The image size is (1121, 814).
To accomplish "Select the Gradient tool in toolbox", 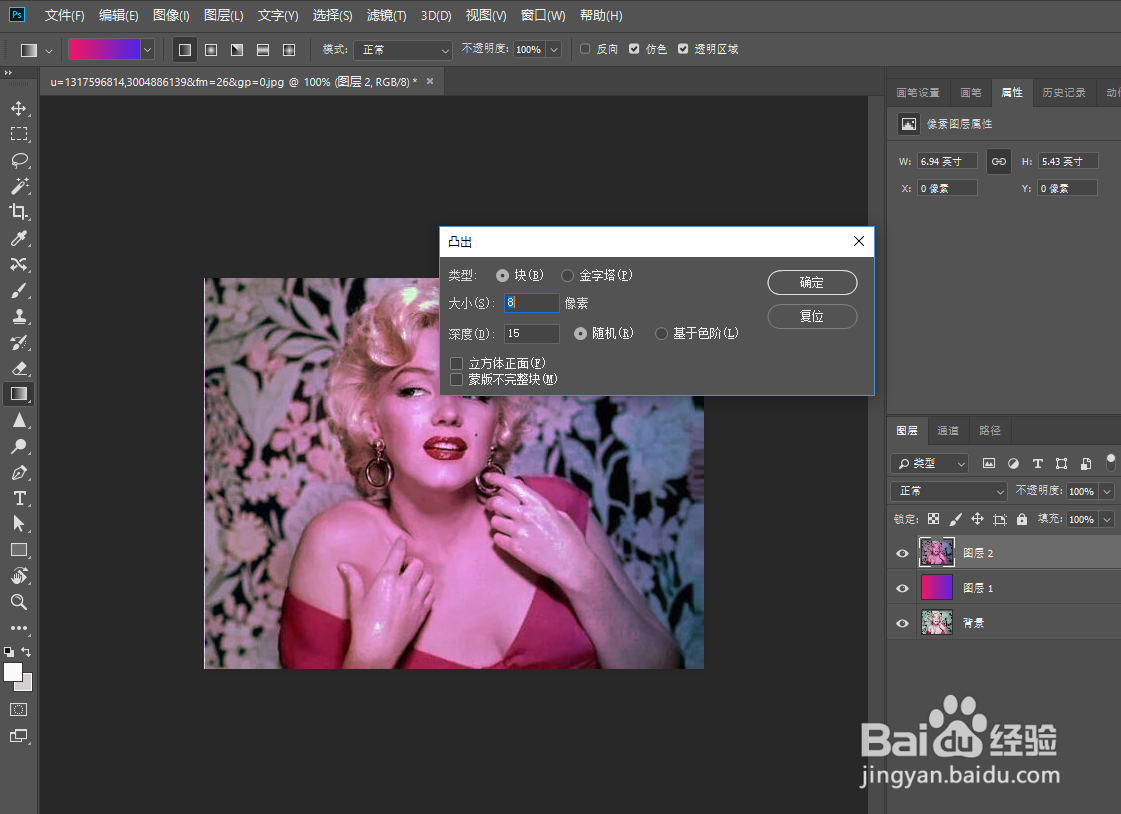I will tap(19, 394).
